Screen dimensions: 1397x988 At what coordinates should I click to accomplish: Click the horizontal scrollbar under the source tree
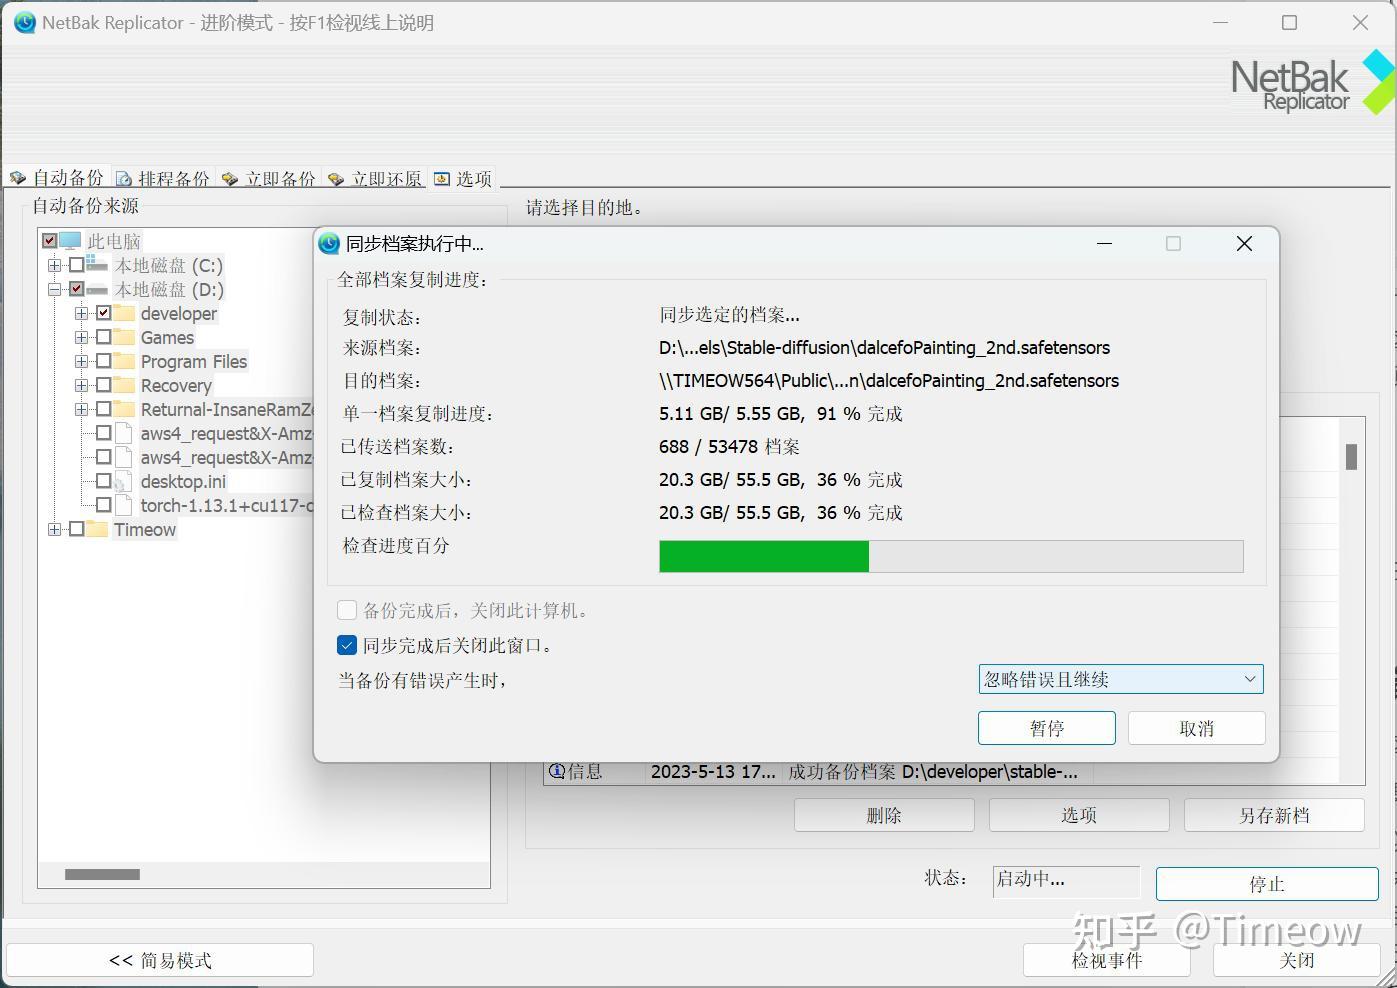click(101, 873)
